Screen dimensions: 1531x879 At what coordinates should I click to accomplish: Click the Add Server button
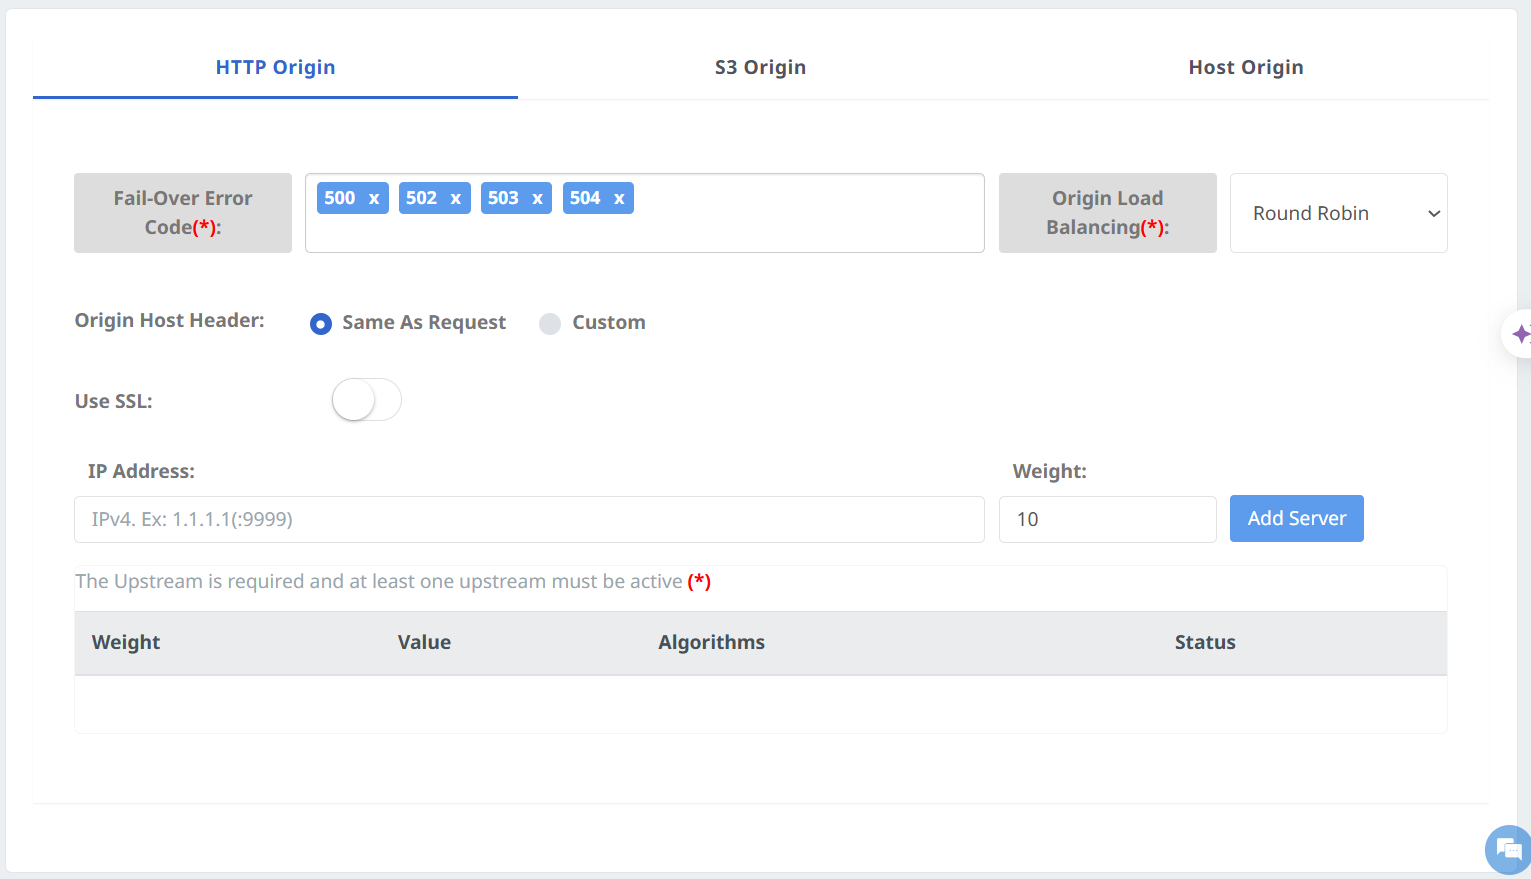click(x=1296, y=518)
